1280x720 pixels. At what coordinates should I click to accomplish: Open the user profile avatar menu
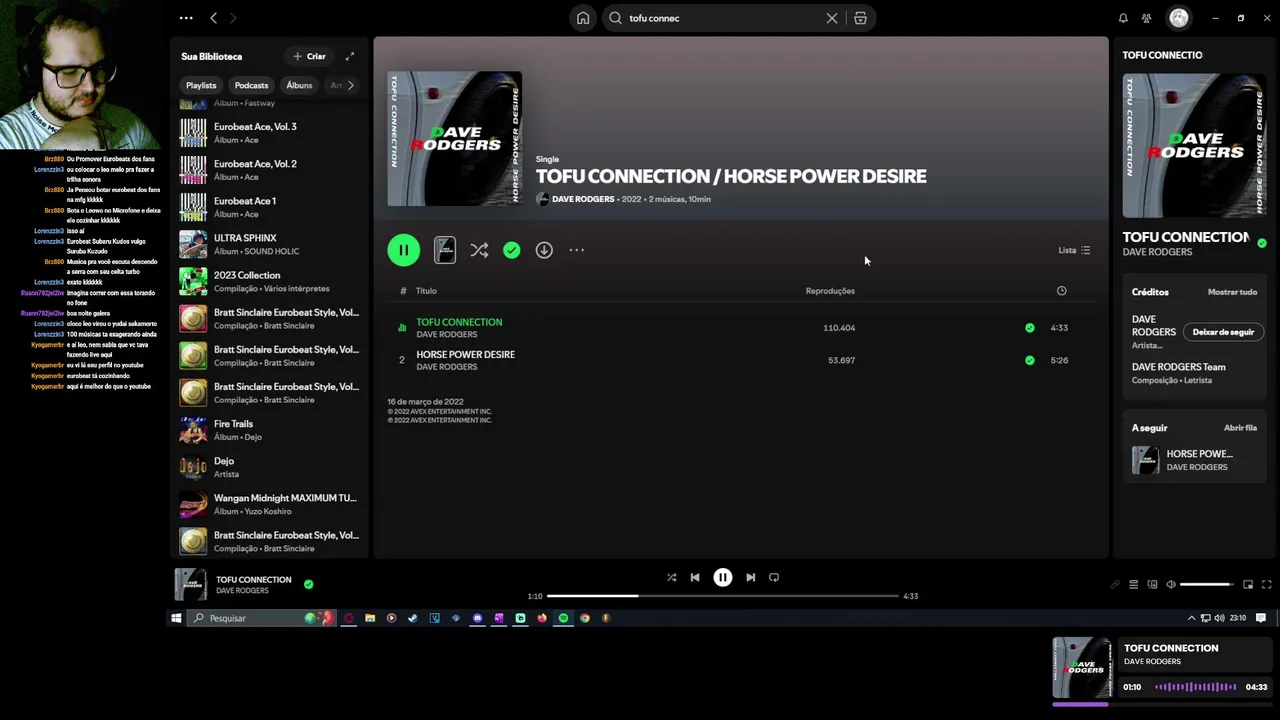pos(1179,18)
